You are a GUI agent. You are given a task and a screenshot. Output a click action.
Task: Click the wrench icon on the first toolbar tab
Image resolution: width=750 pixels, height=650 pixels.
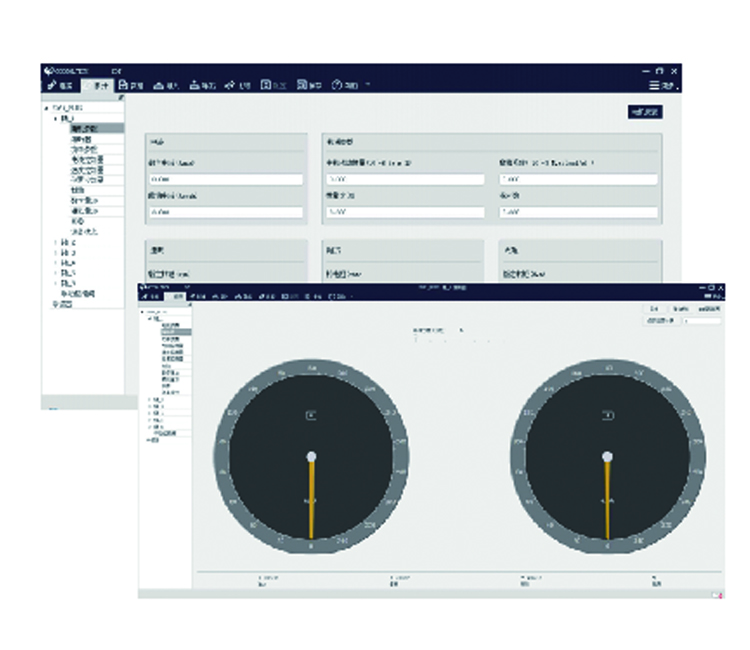50,85
